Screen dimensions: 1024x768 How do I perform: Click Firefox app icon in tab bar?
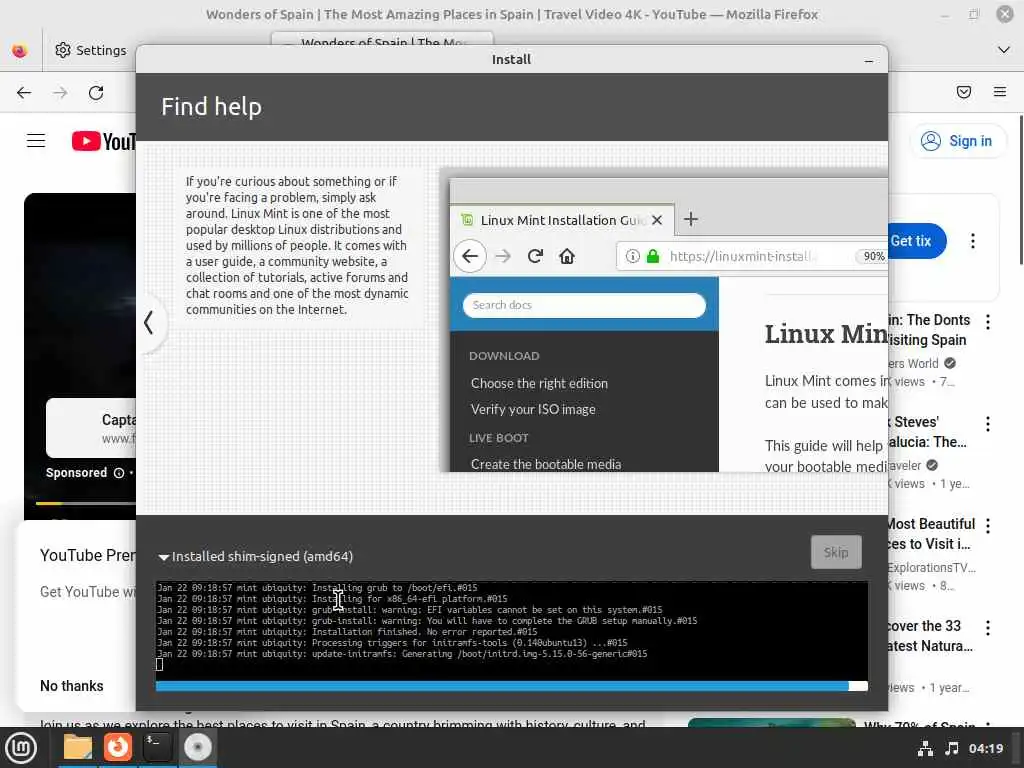[20, 50]
